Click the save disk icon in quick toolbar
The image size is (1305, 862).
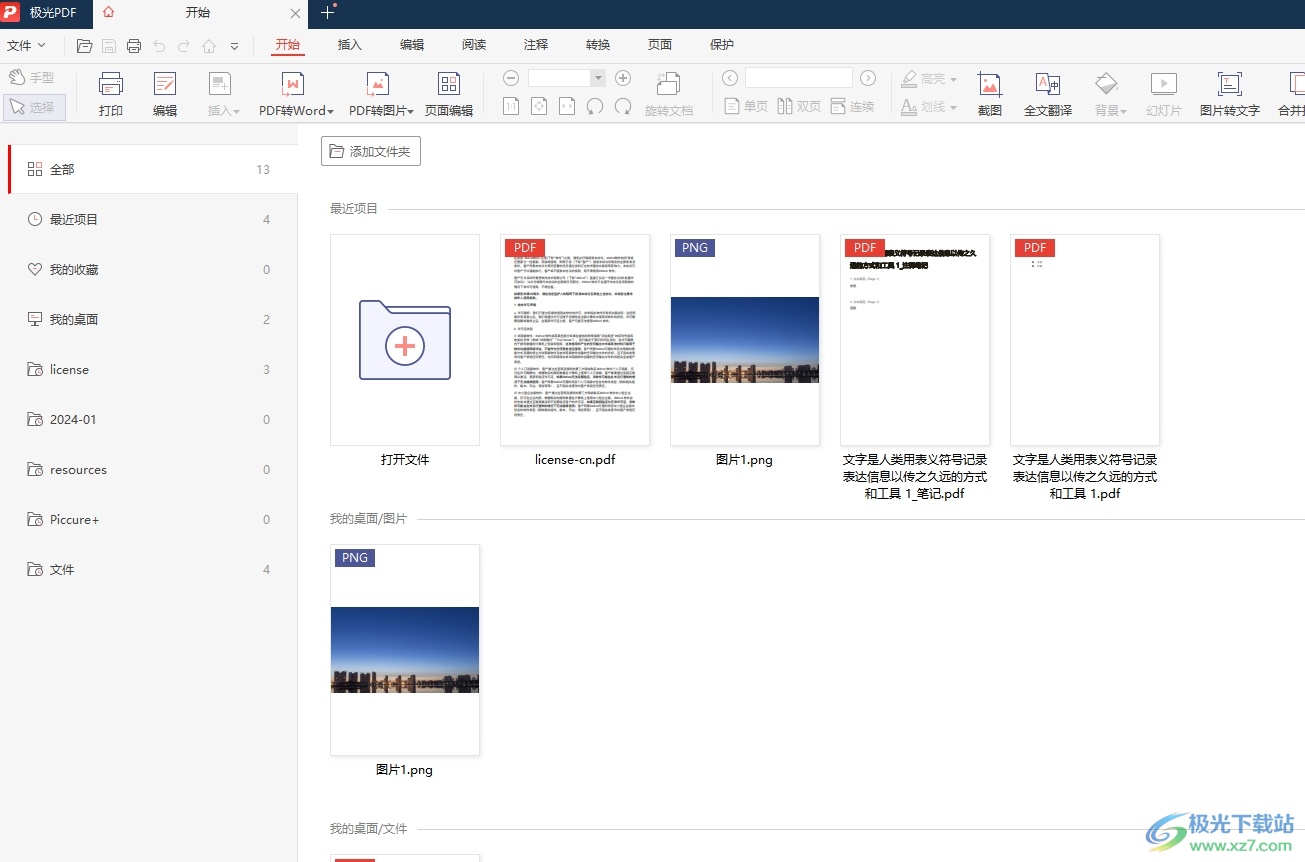point(109,46)
